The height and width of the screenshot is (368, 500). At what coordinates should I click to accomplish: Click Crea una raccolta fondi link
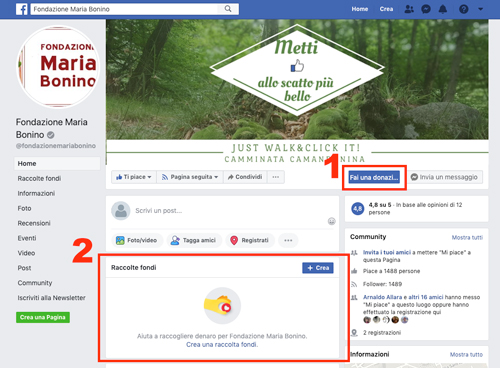pyautogui.click(x=222, y=344)
